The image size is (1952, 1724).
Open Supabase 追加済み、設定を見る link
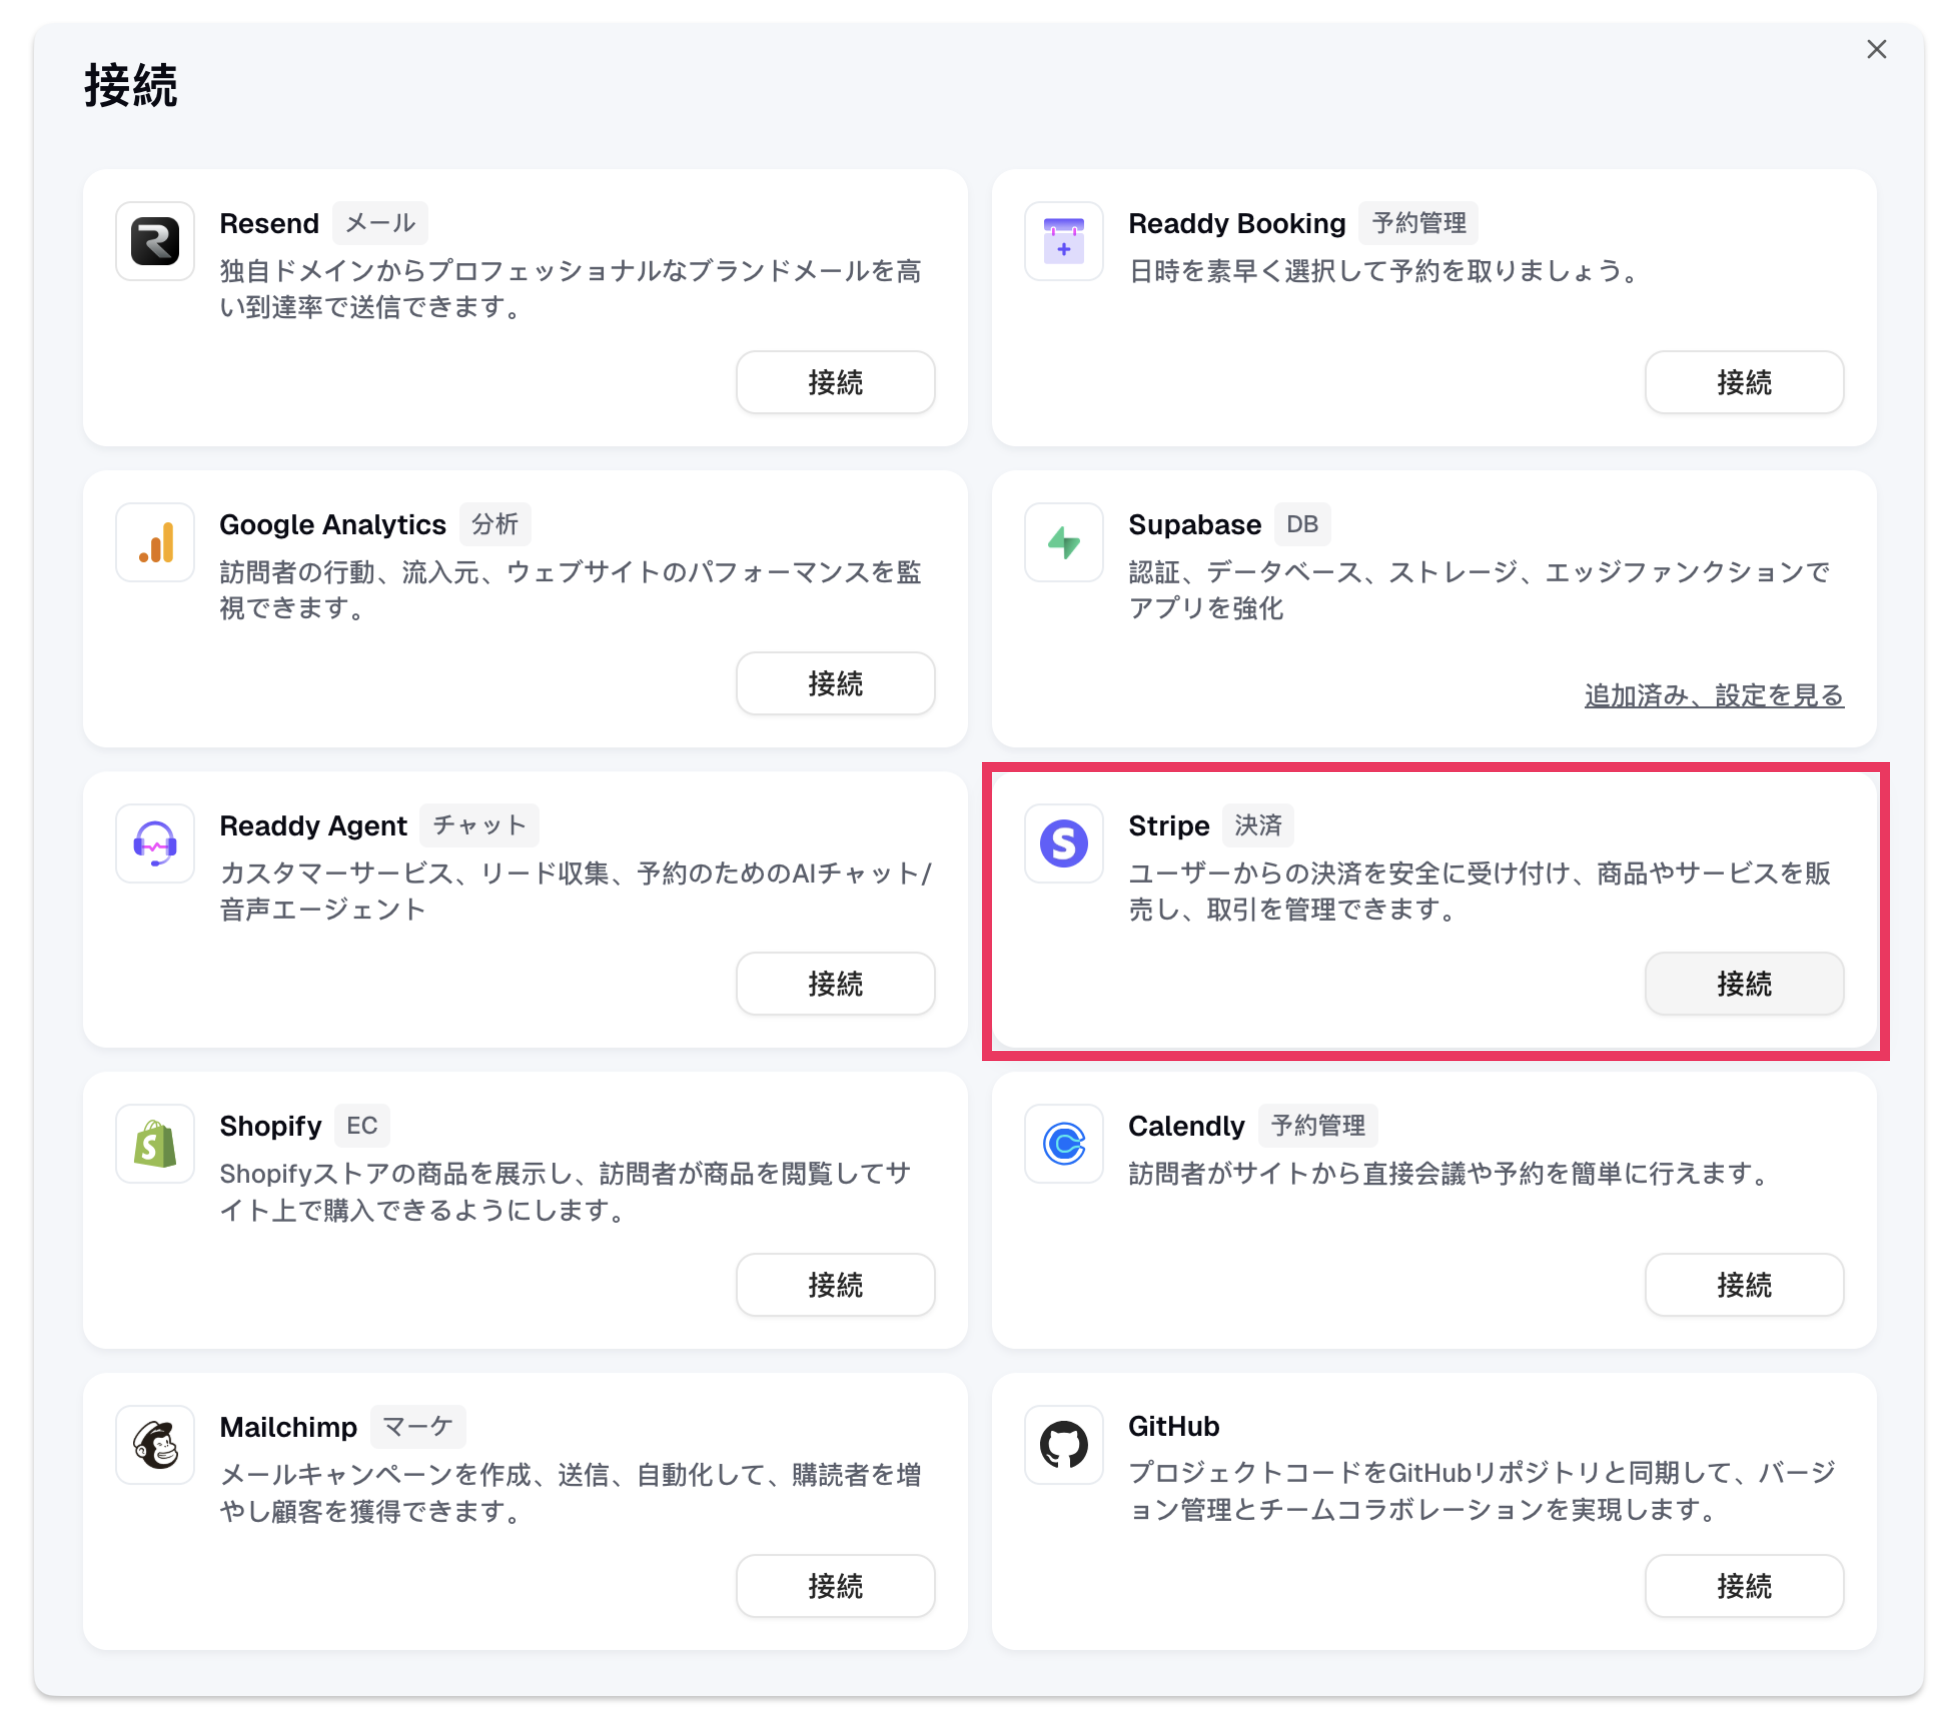(1714, 695)
